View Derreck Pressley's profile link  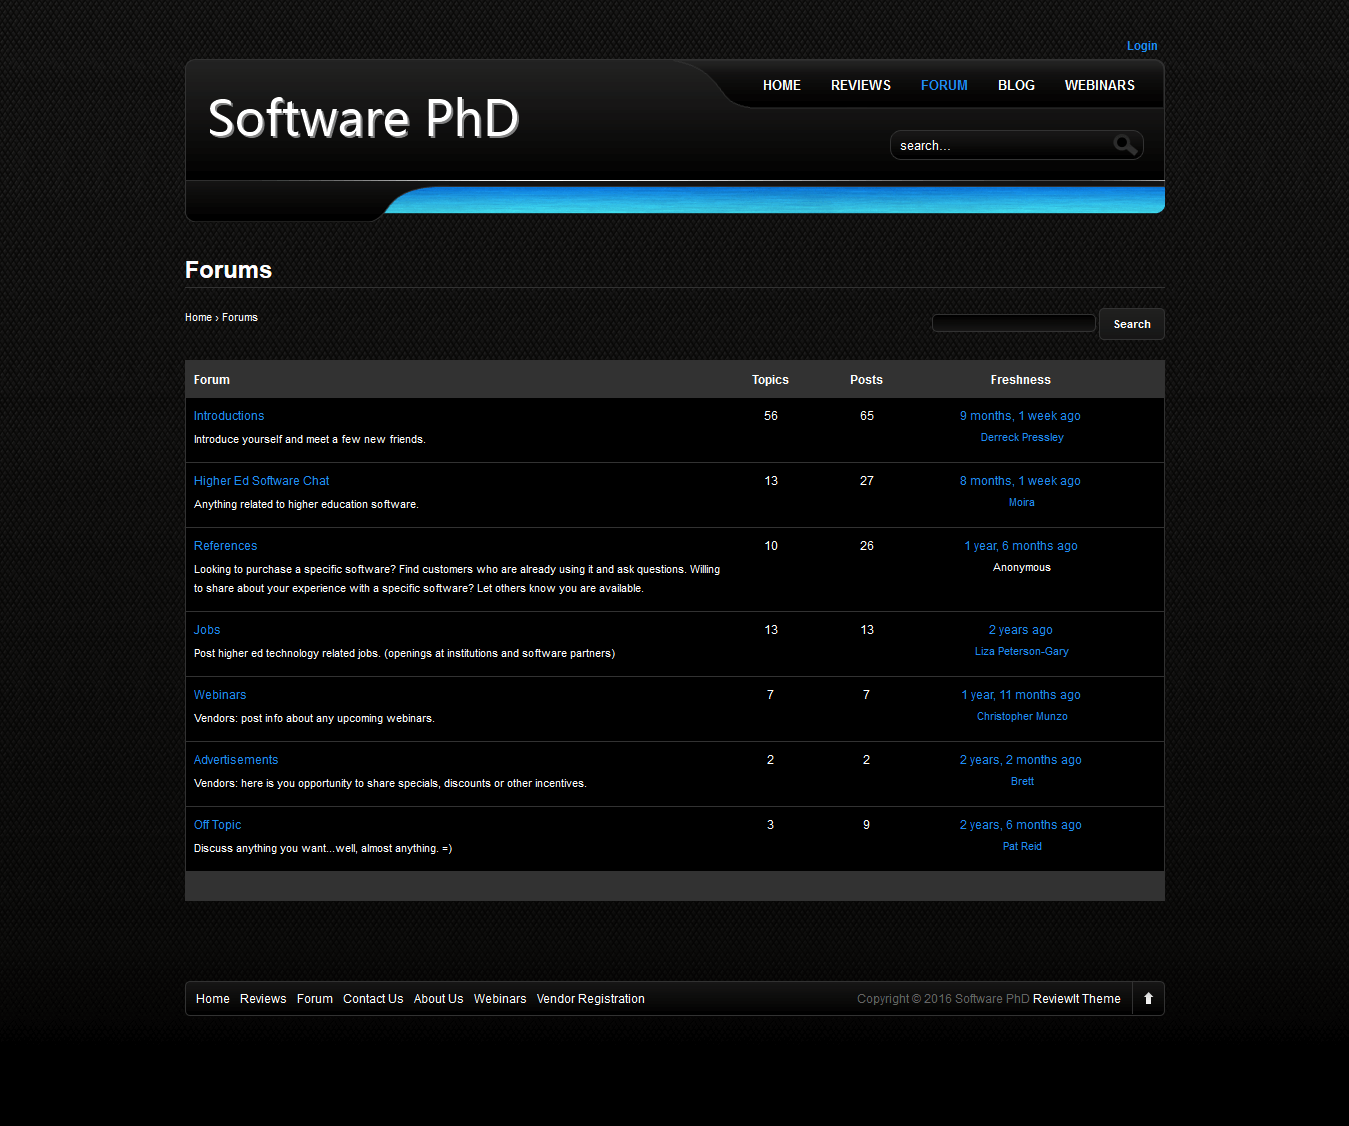tap(1021, 437)
